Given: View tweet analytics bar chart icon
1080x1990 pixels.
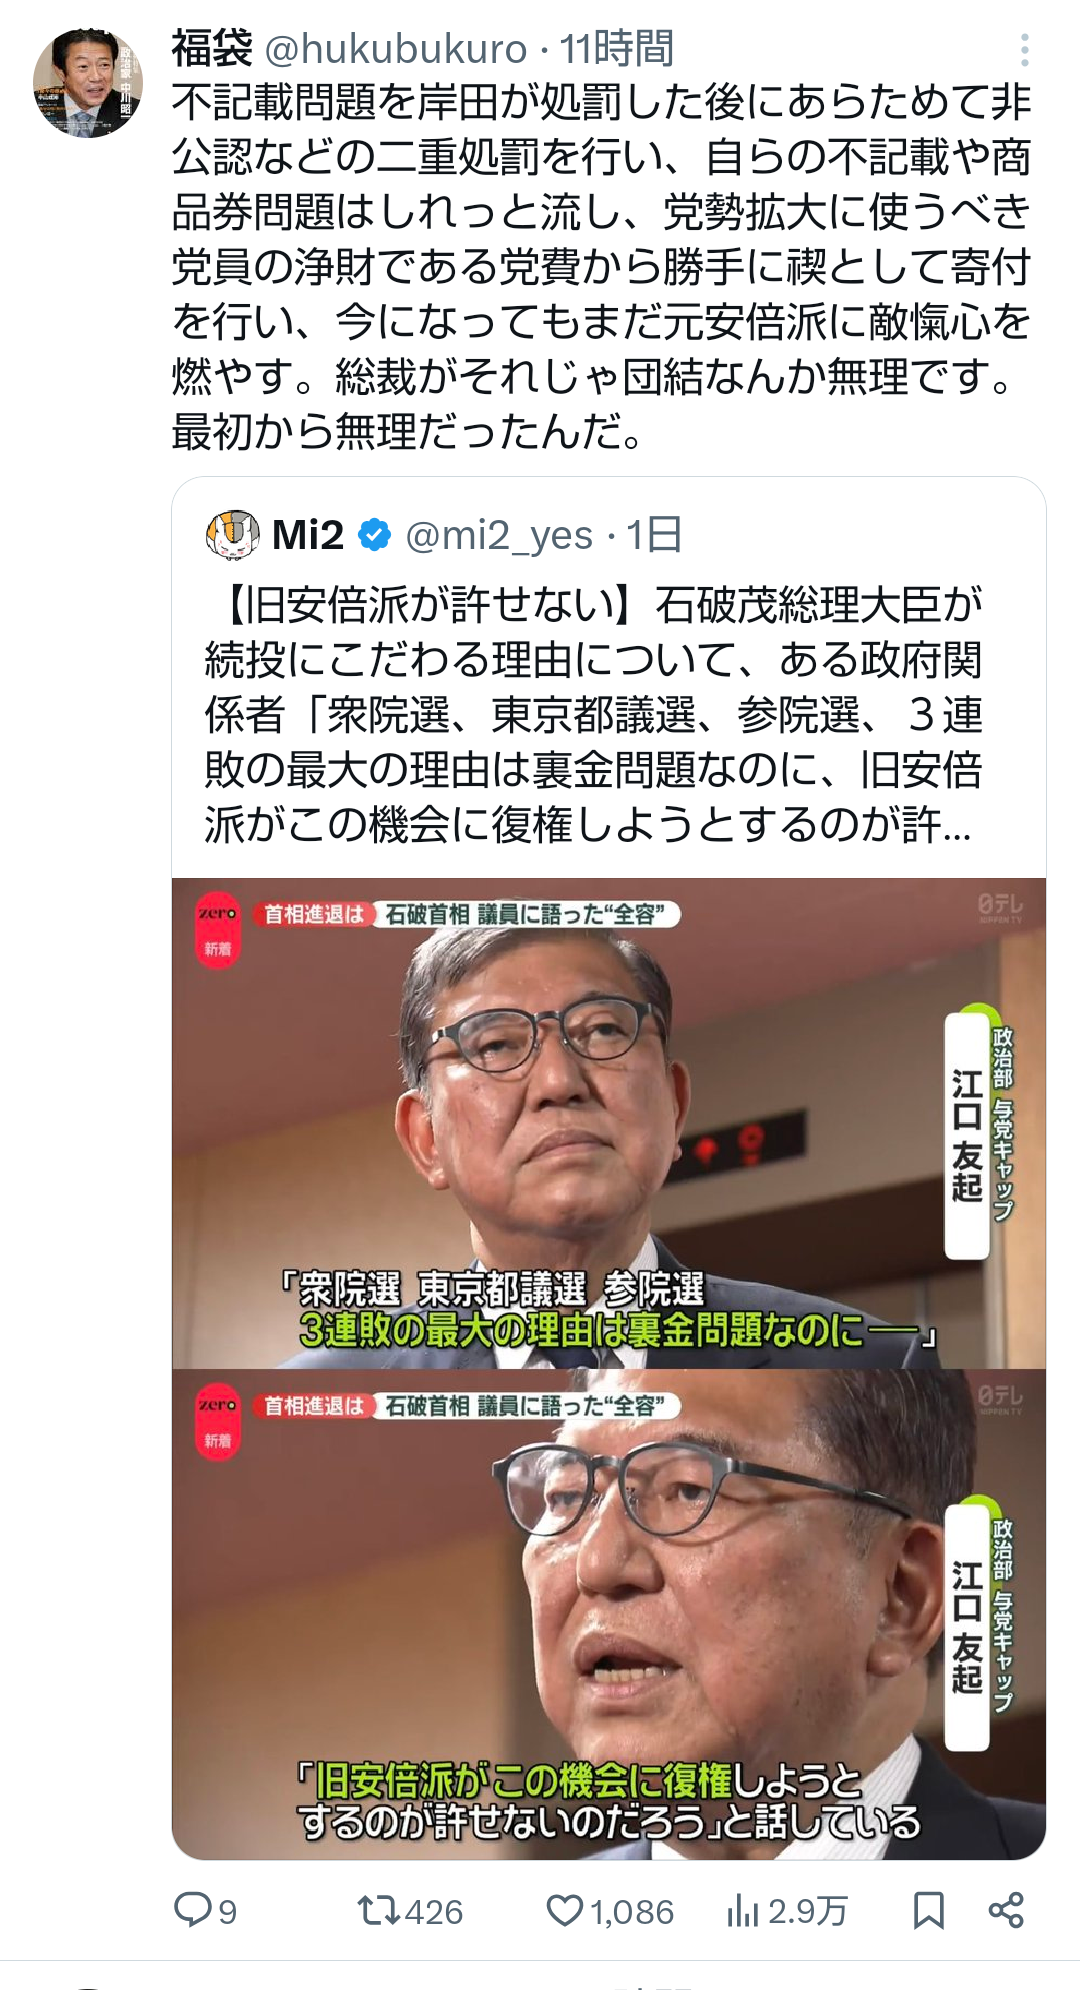Looking at the screenshot, I should (x=742, y=1911).
